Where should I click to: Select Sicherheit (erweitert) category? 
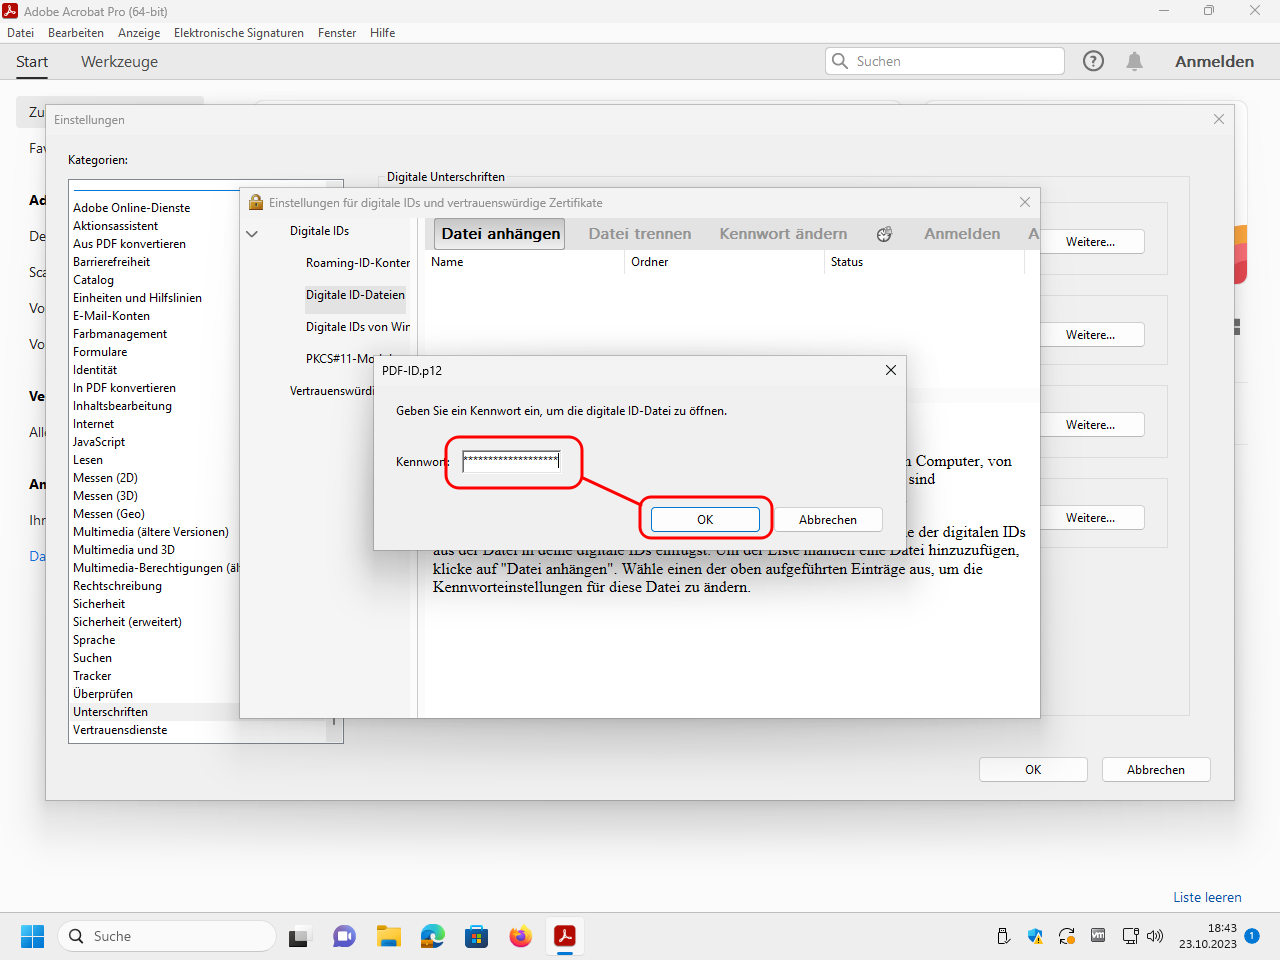pos(127,622)
